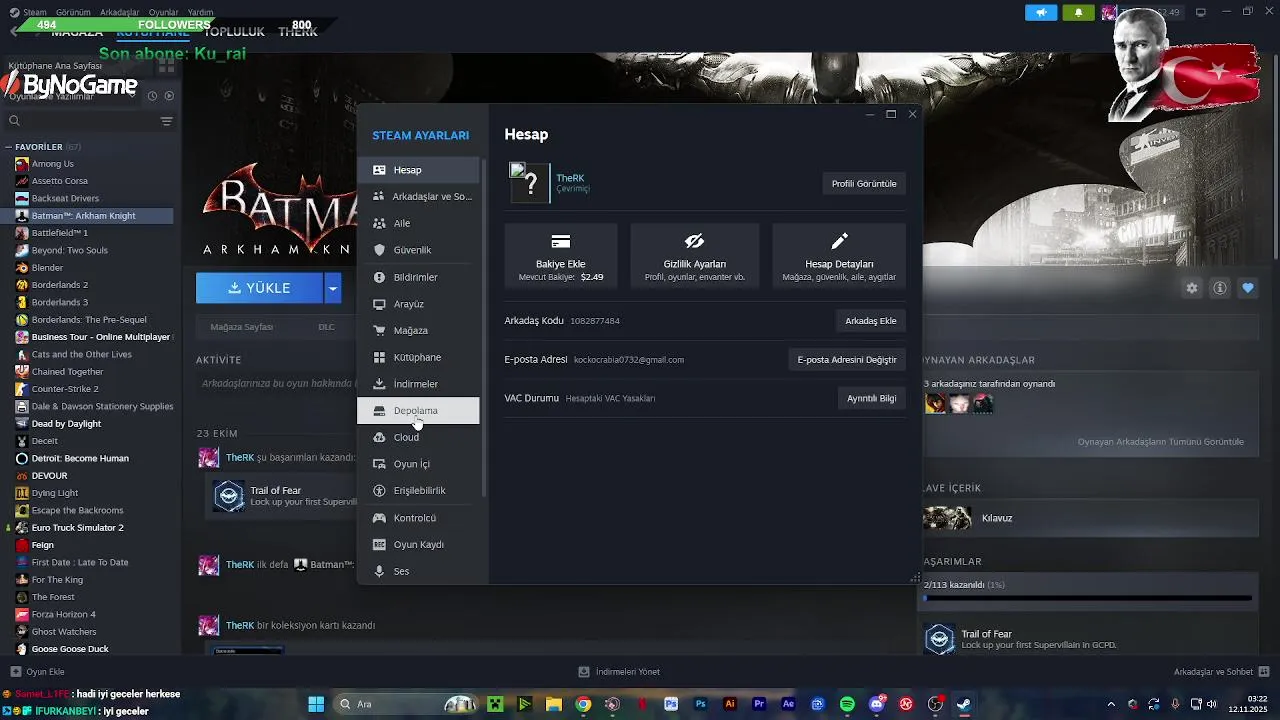Open Photoshop from taskbar
This screenshot has width=1280, height=720.
click(x=700, y=704)
